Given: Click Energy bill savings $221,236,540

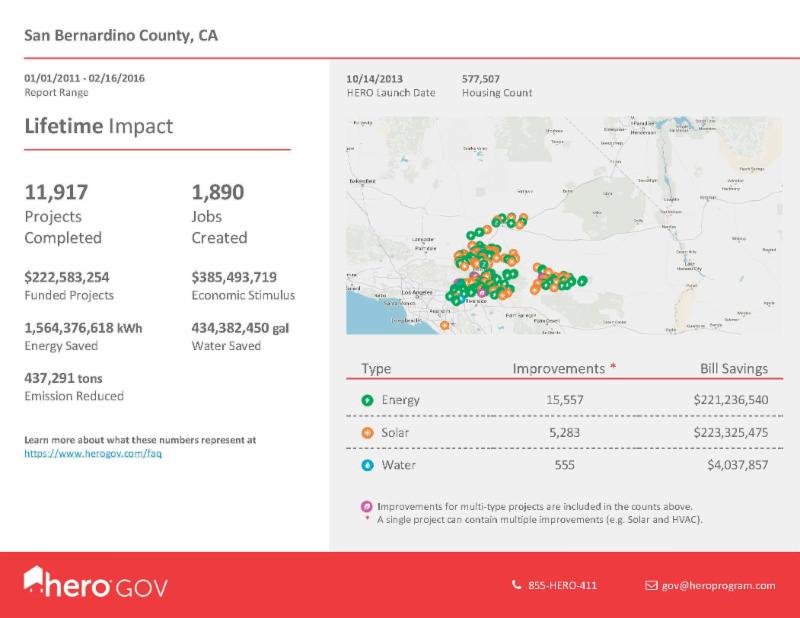Looking at the screenshot, I should coord(731,400).
